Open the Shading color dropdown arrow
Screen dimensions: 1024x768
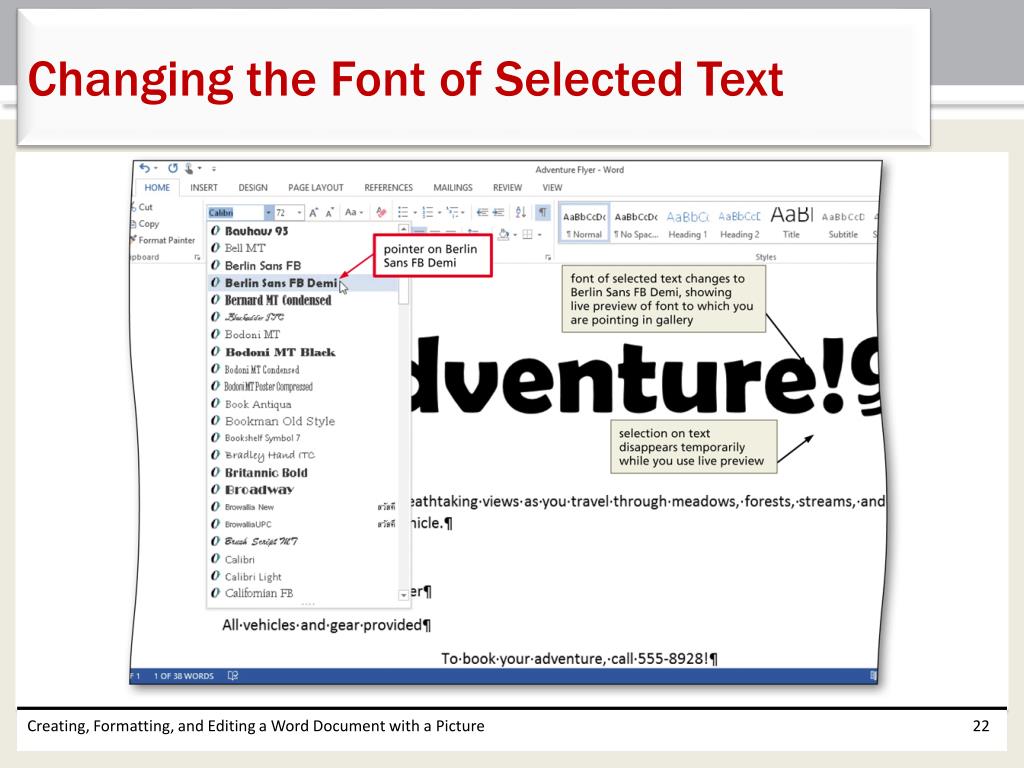click(515, 235)
